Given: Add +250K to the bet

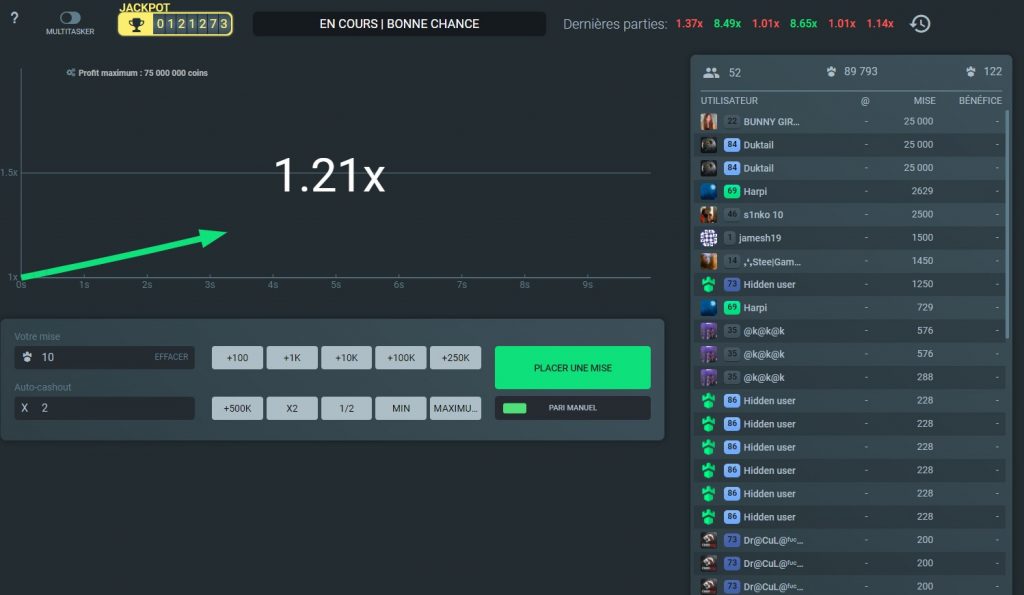Looking at the screenshot, I should coord(455,358).
